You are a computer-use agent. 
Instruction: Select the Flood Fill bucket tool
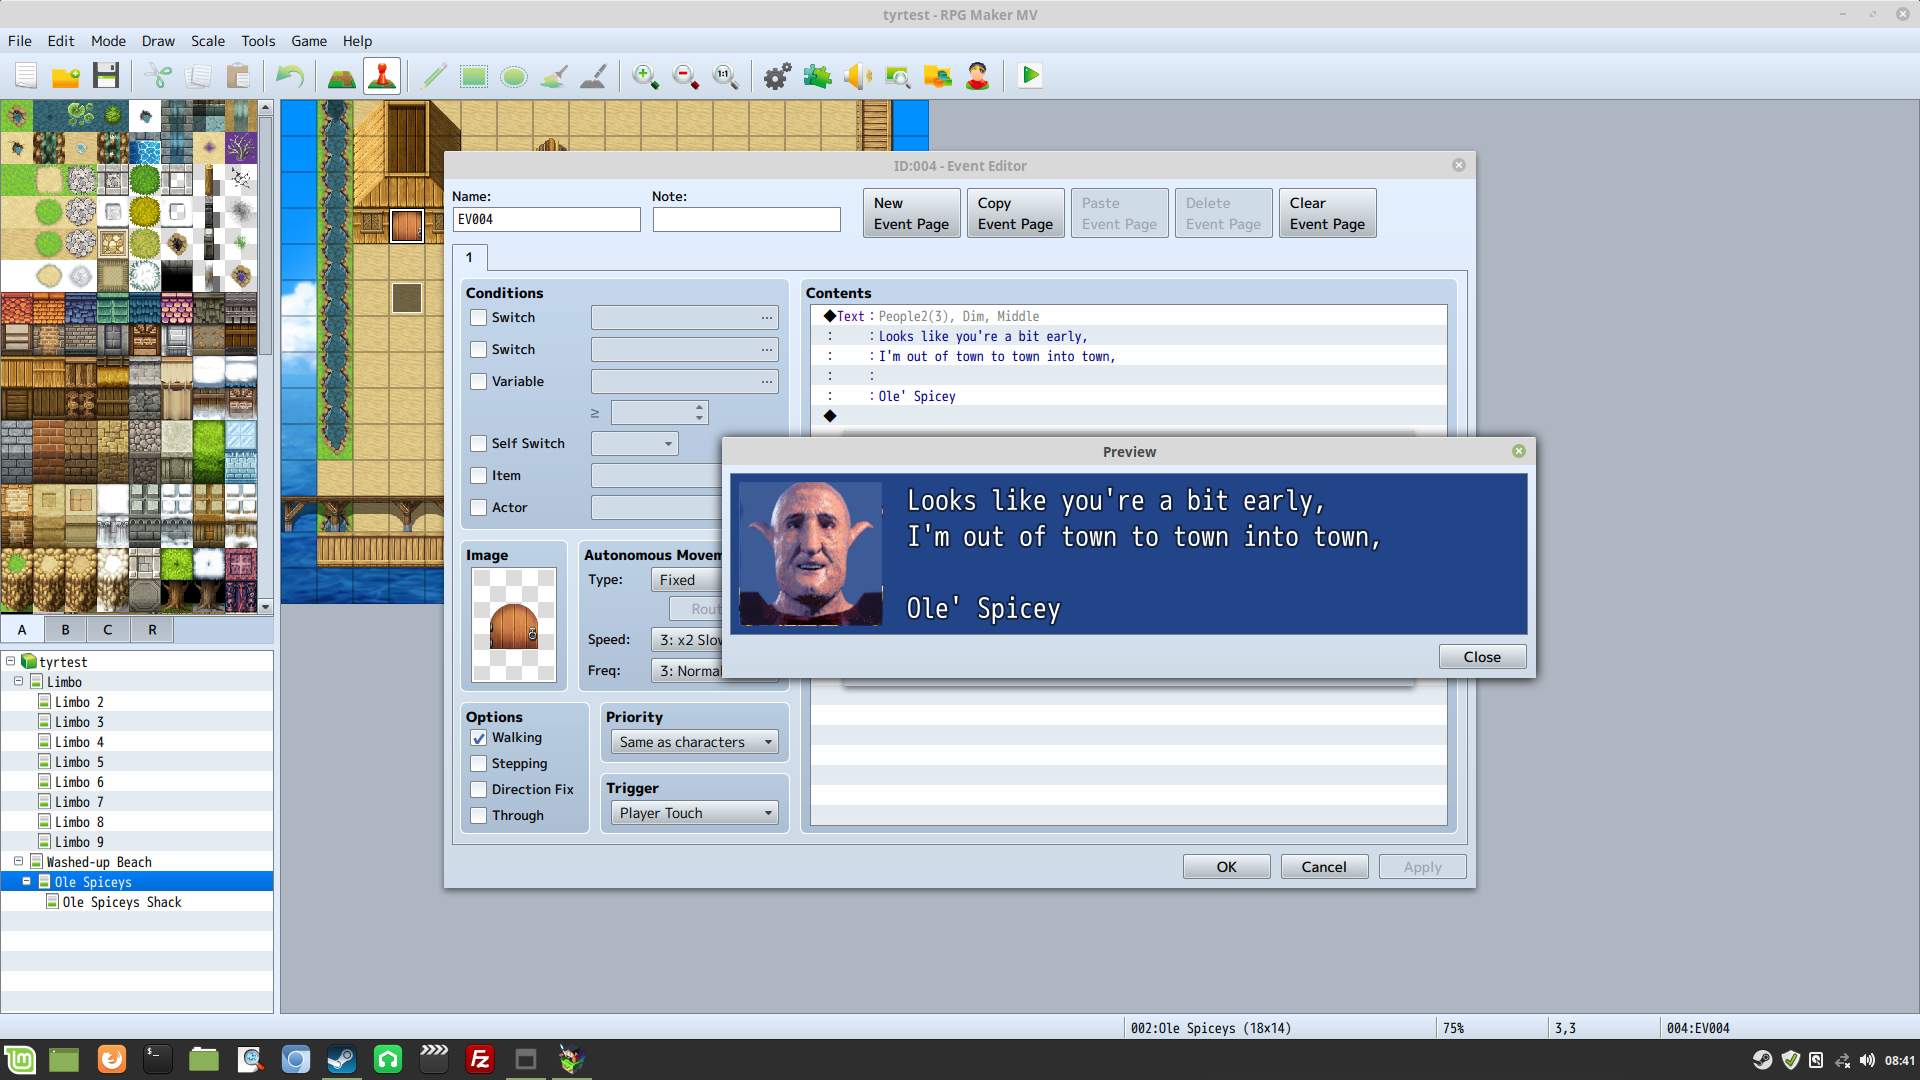pyautogui.click(x=554, y=76)
